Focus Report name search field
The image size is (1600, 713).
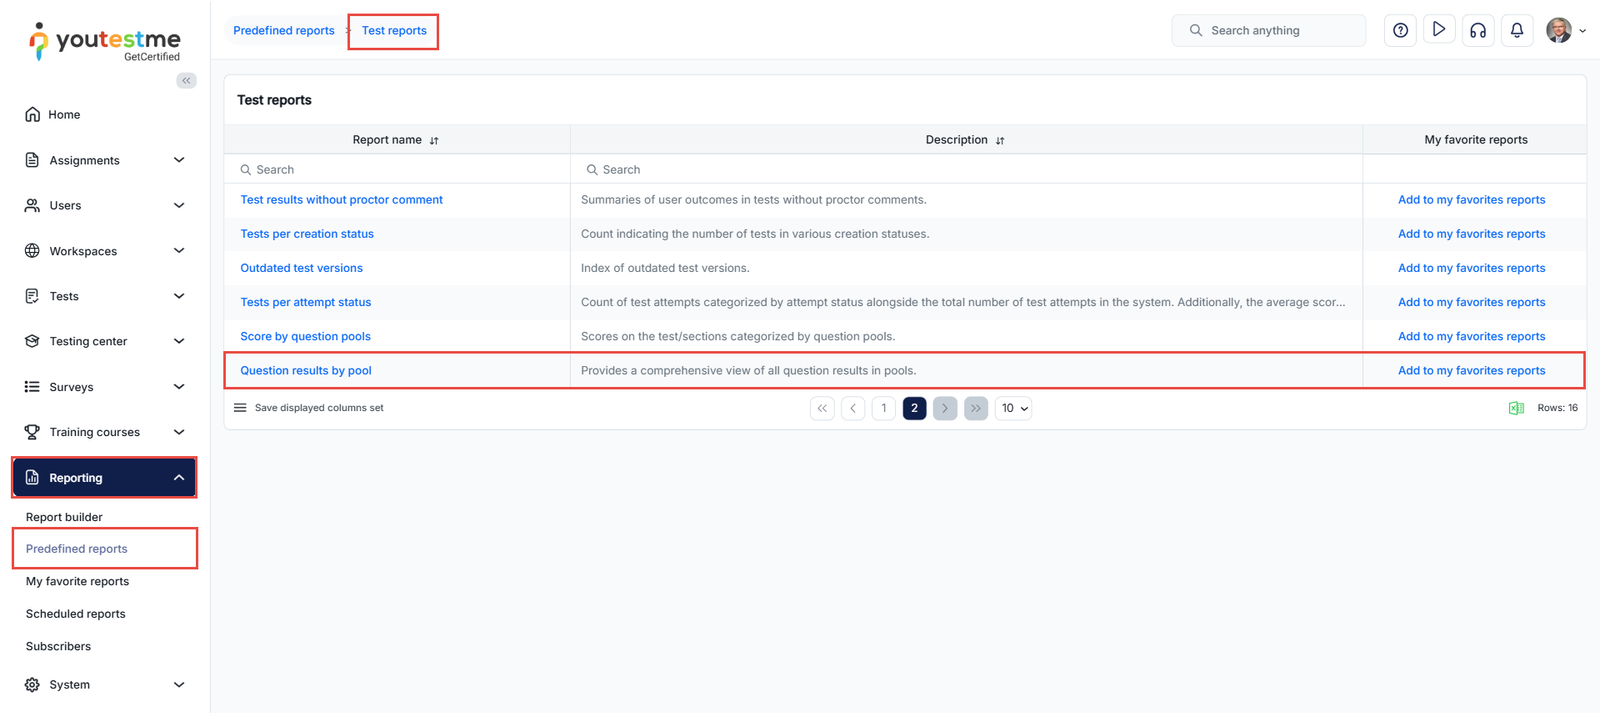tap(397, 170)
